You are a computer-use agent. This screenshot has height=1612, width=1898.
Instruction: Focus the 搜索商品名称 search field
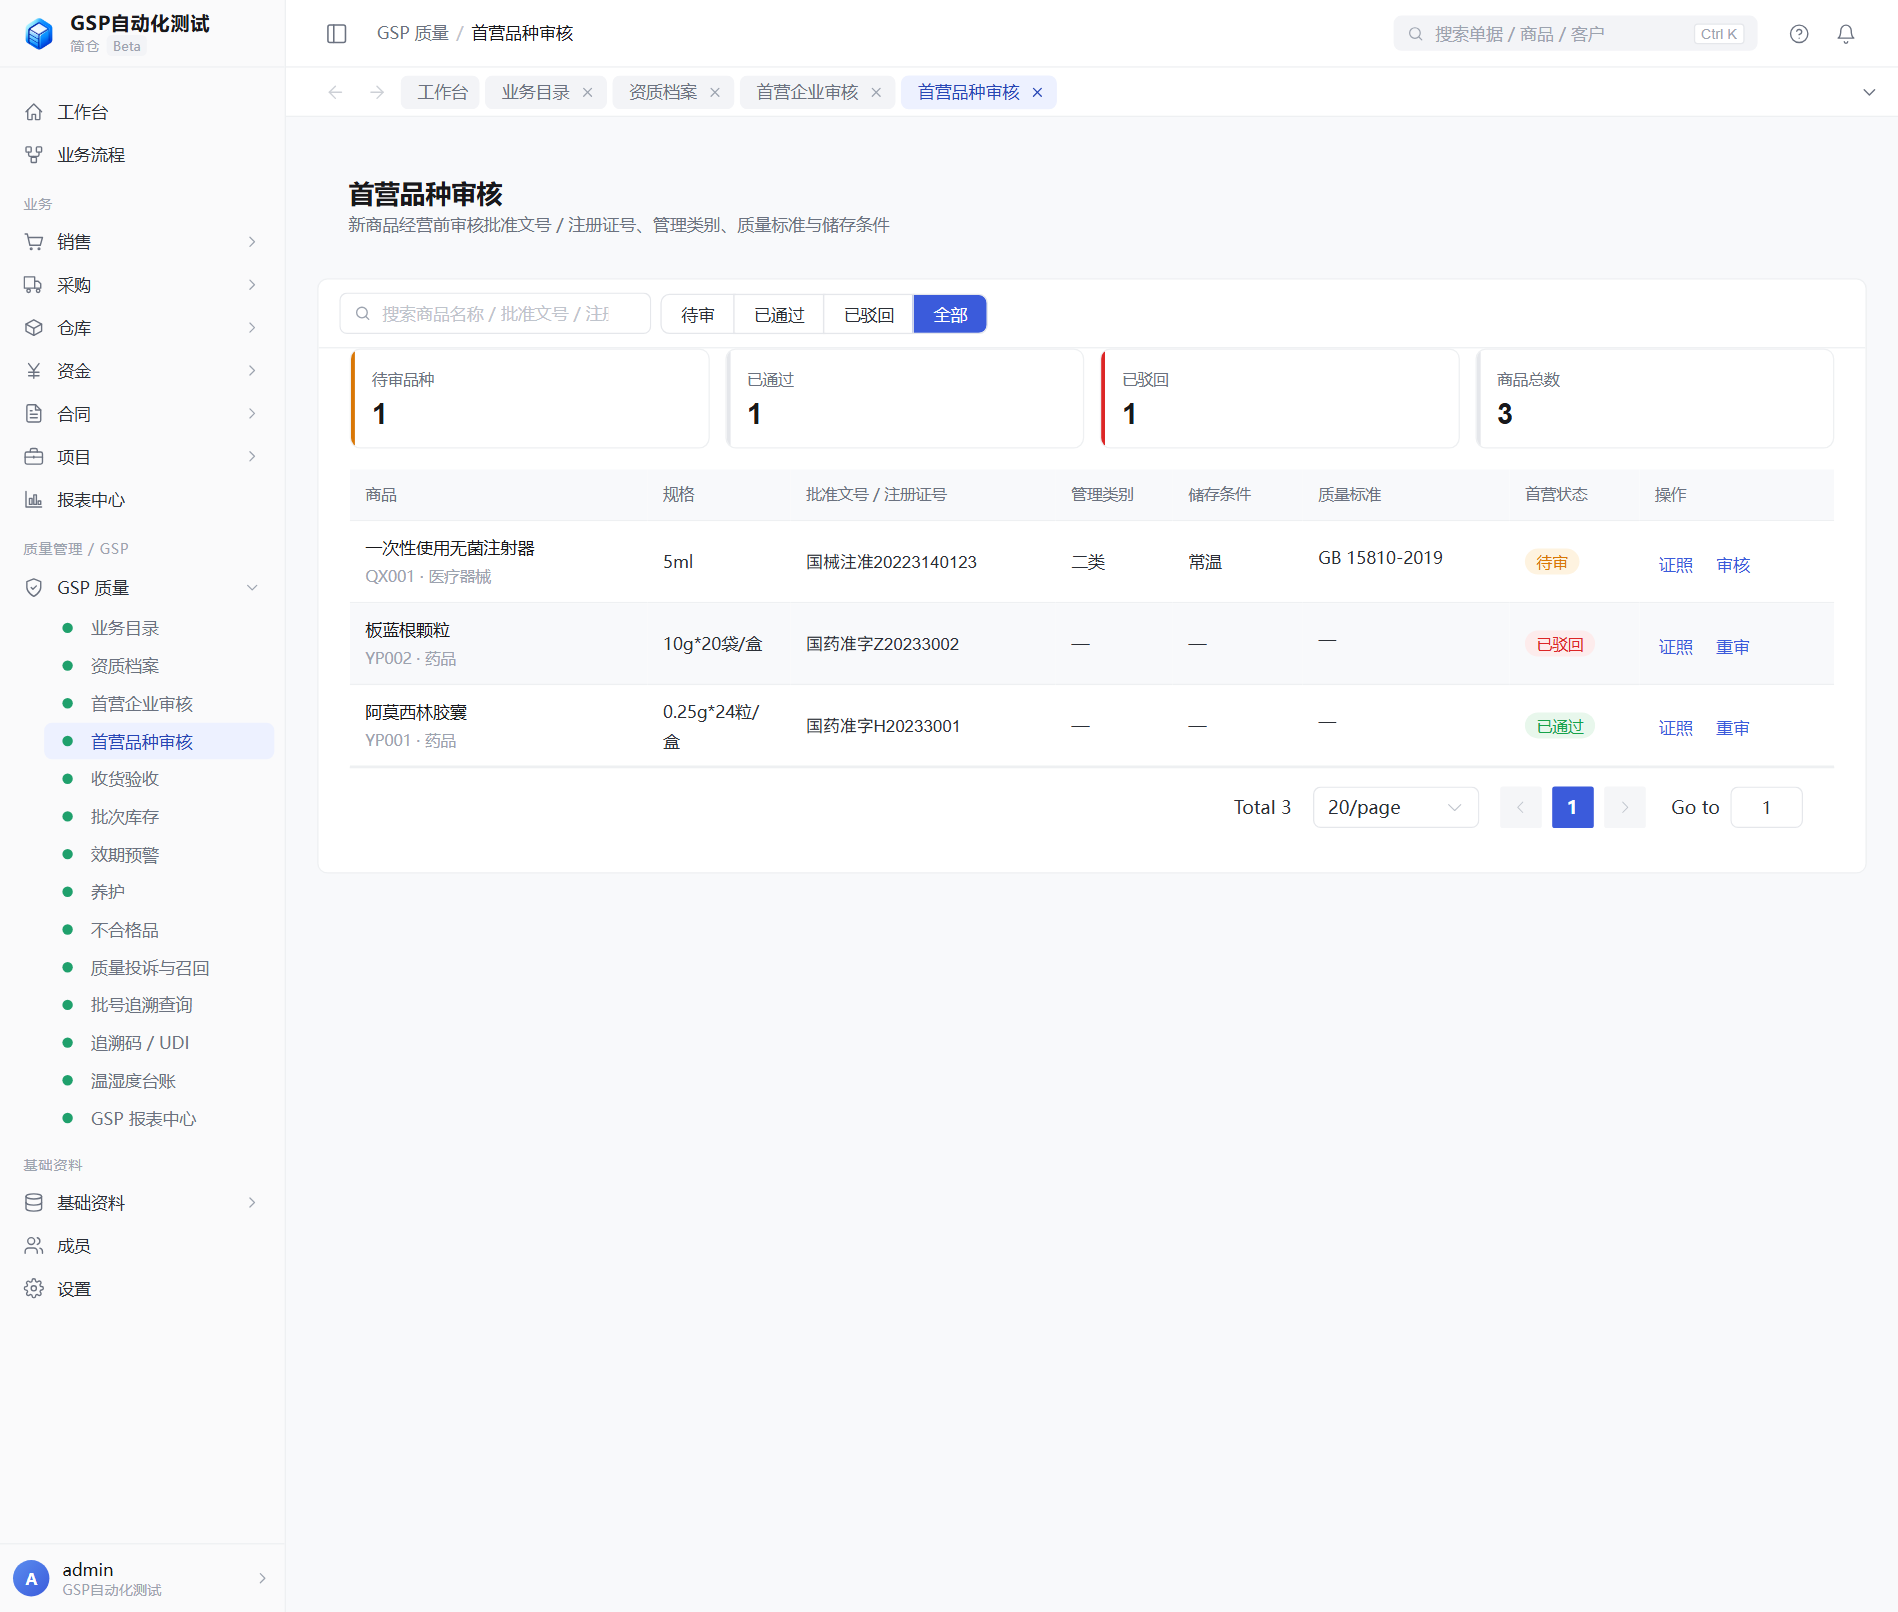point(495,314)
